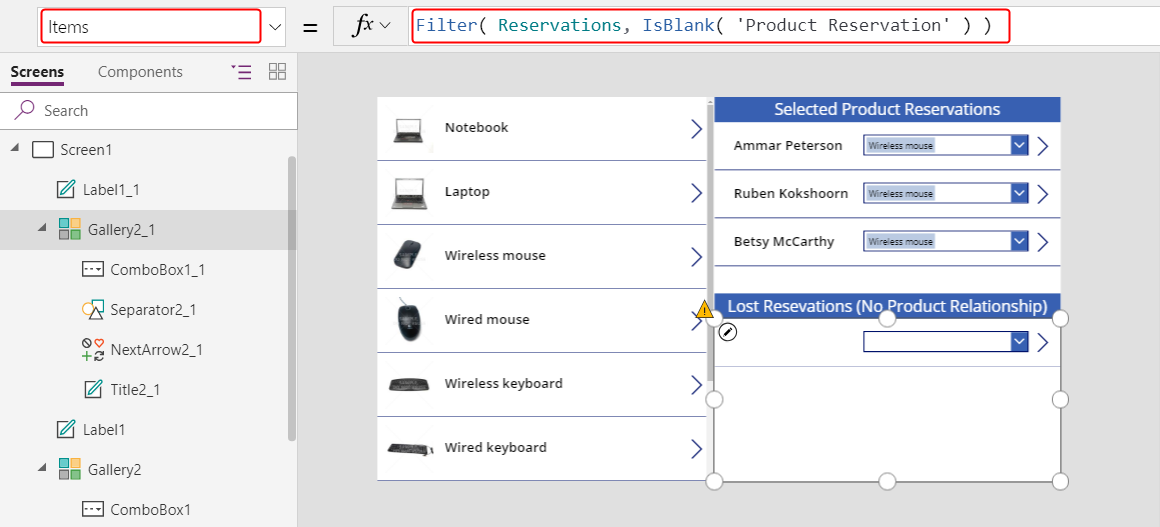Open the Screens tab
The image size is (1160, 527).
tap(37, 73)
